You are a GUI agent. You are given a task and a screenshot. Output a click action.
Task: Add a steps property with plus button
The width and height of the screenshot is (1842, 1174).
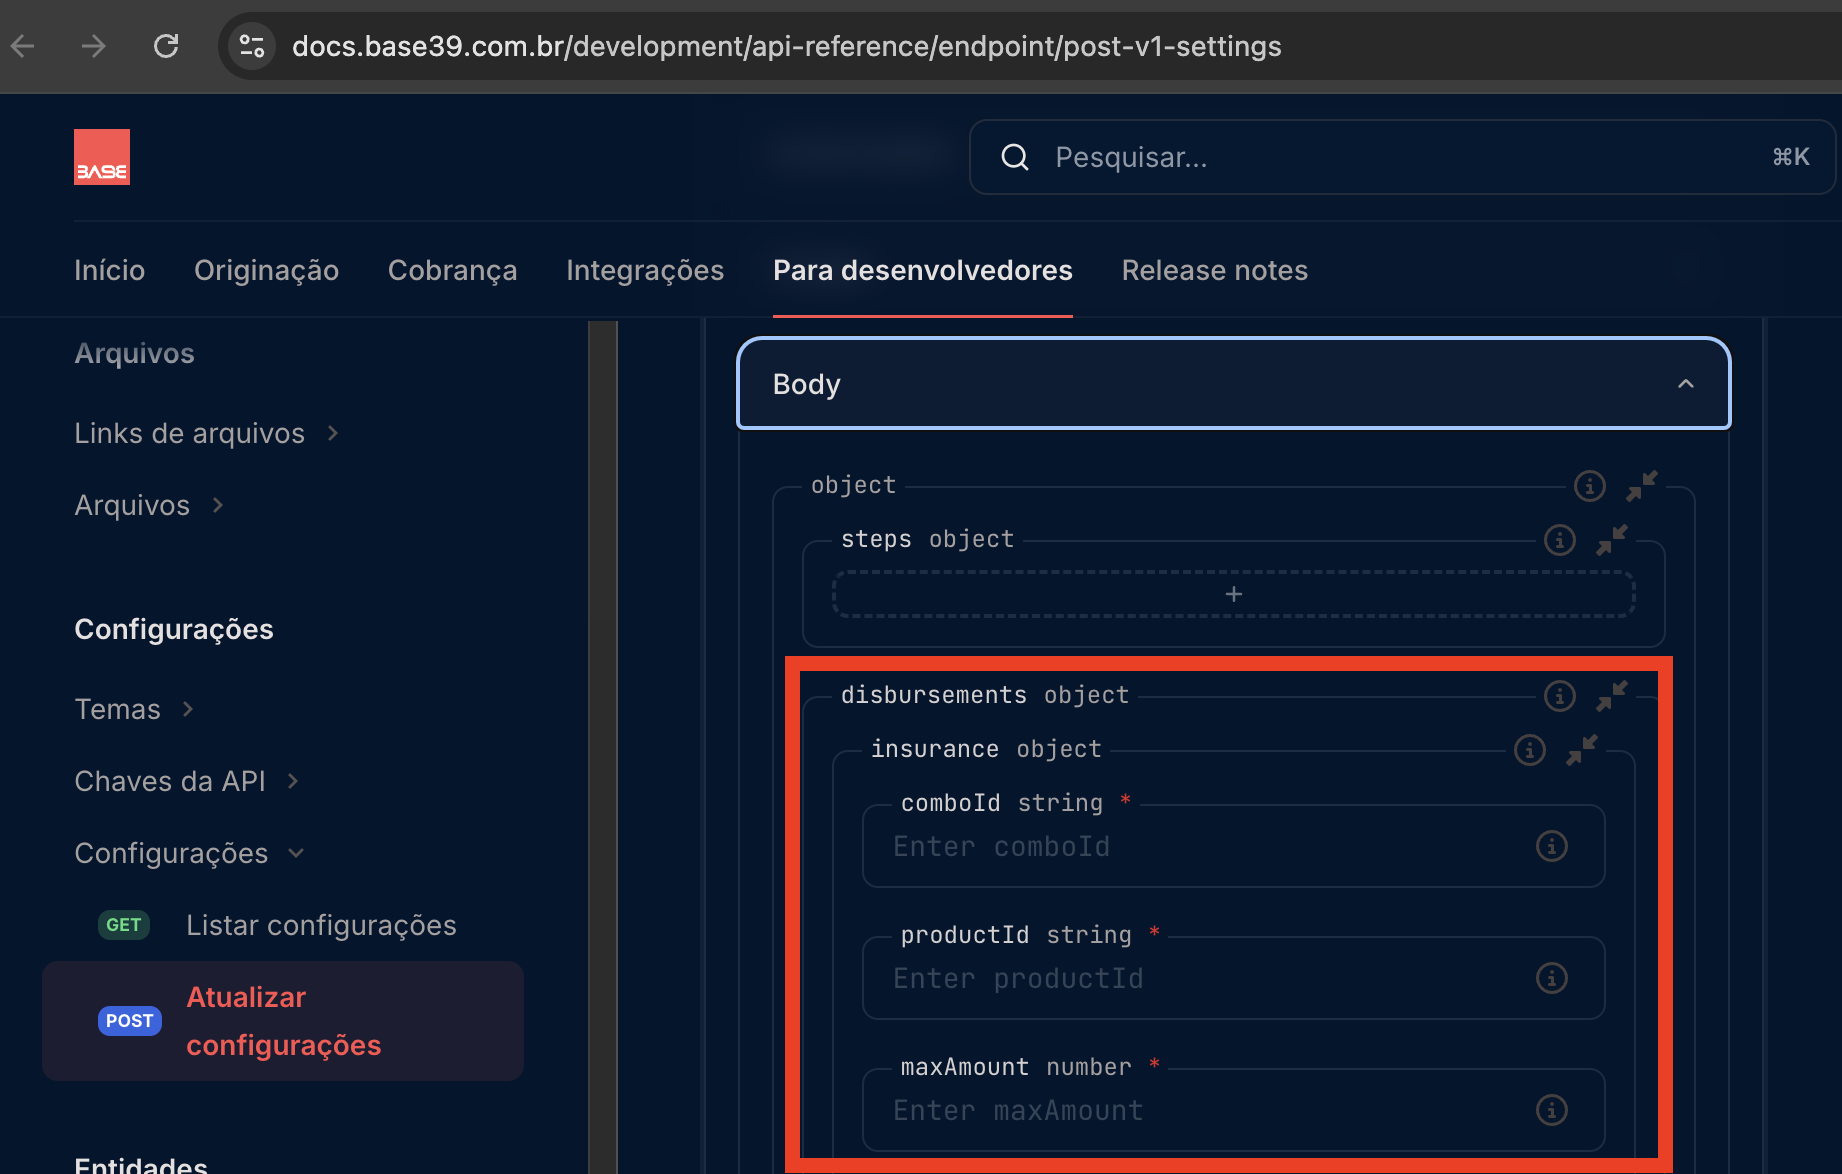[1233, 595]
